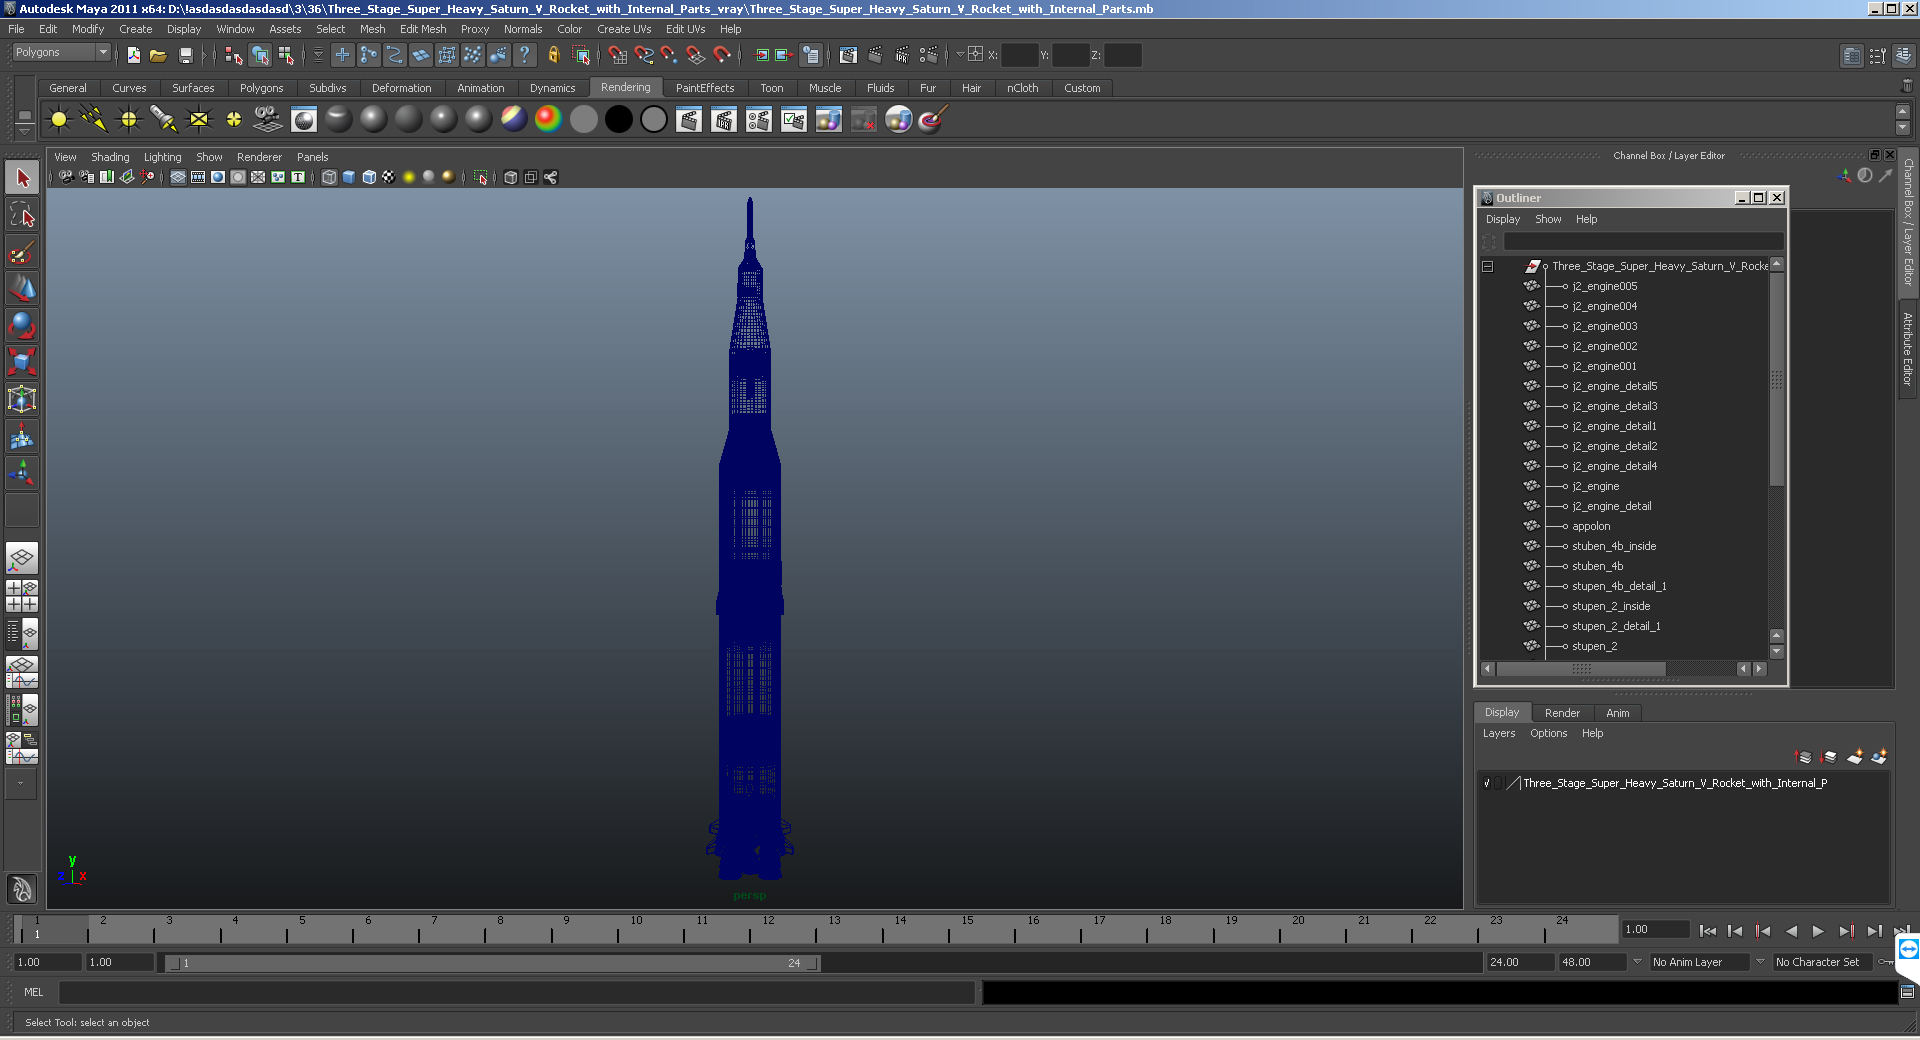This screenshot has width=1920, height=1040.
Task: Select the arrow Select Tool in toolbox
Action: pos(22,178)
